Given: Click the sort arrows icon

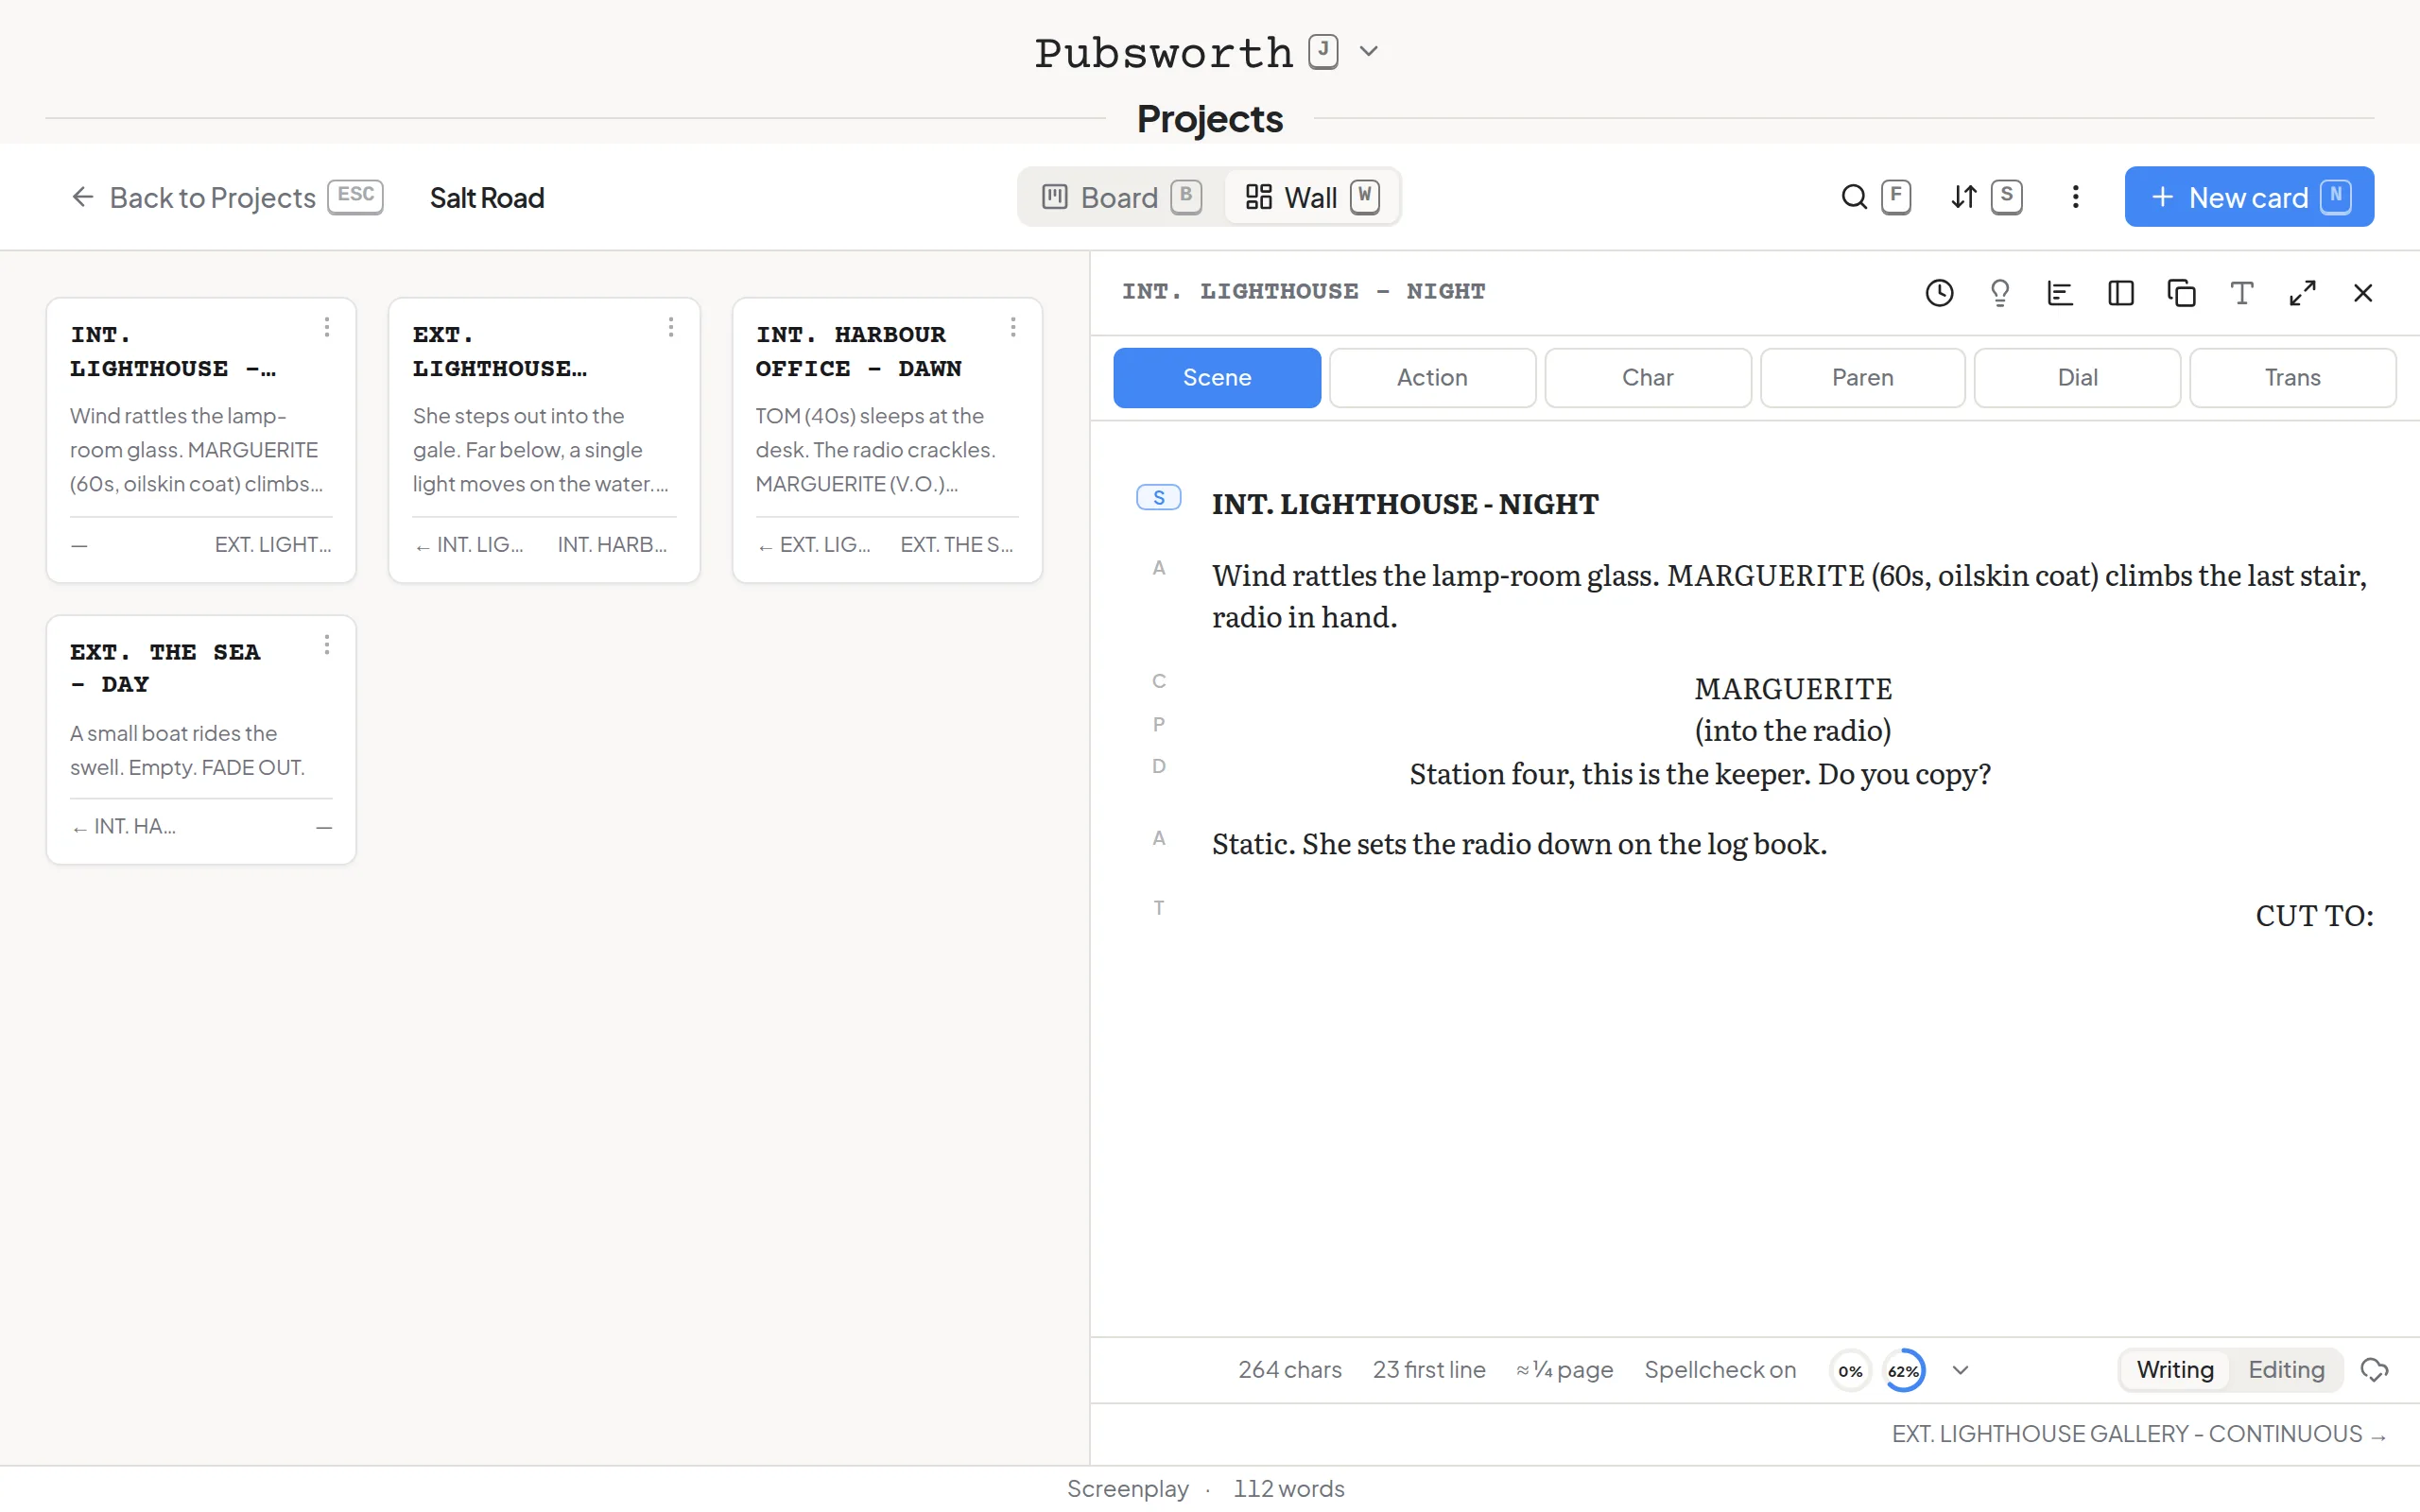Looking at the screenshot, I should (x=1964, y=197).
